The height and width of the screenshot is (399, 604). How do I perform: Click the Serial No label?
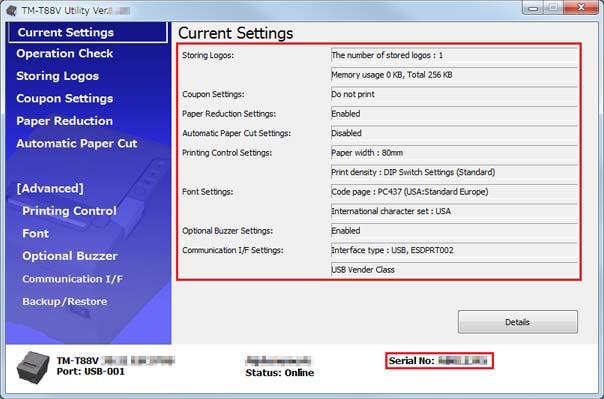click(x=411, y=361)
